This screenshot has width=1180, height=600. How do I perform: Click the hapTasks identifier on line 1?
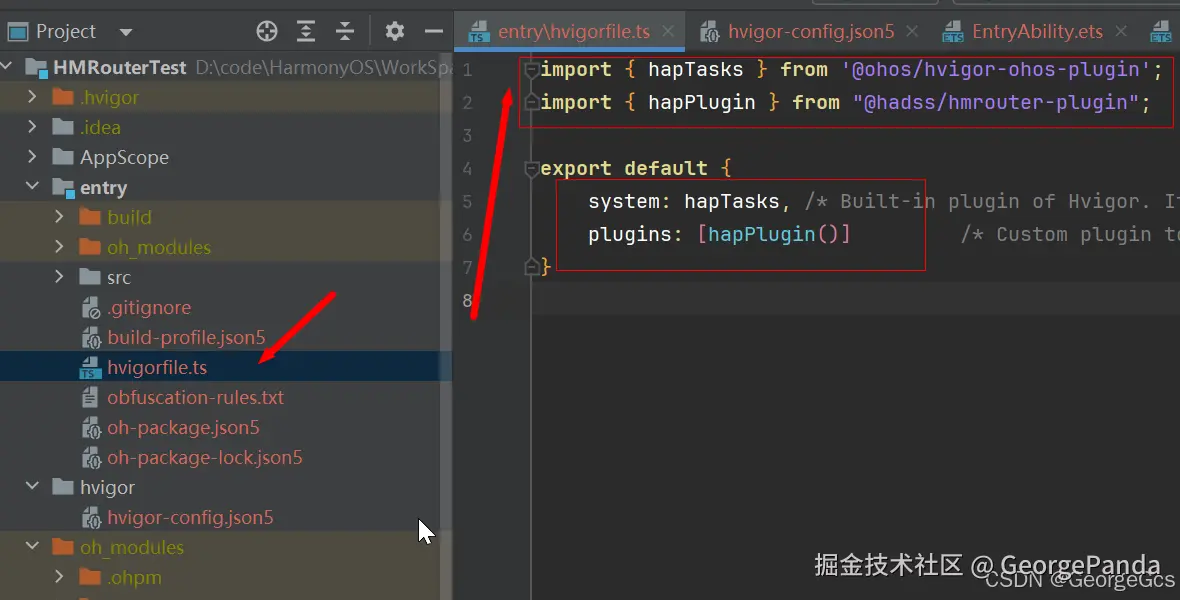[695, 69]
